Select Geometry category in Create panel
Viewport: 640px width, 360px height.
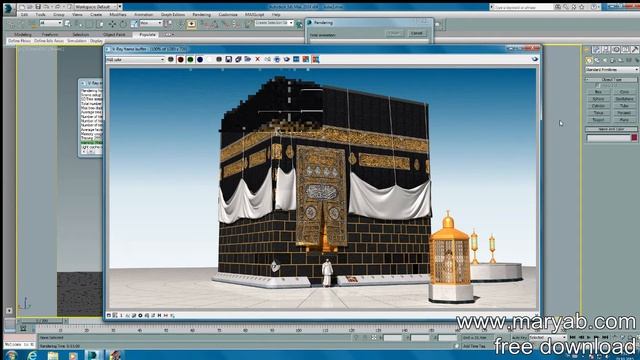(x=589, y=60)
